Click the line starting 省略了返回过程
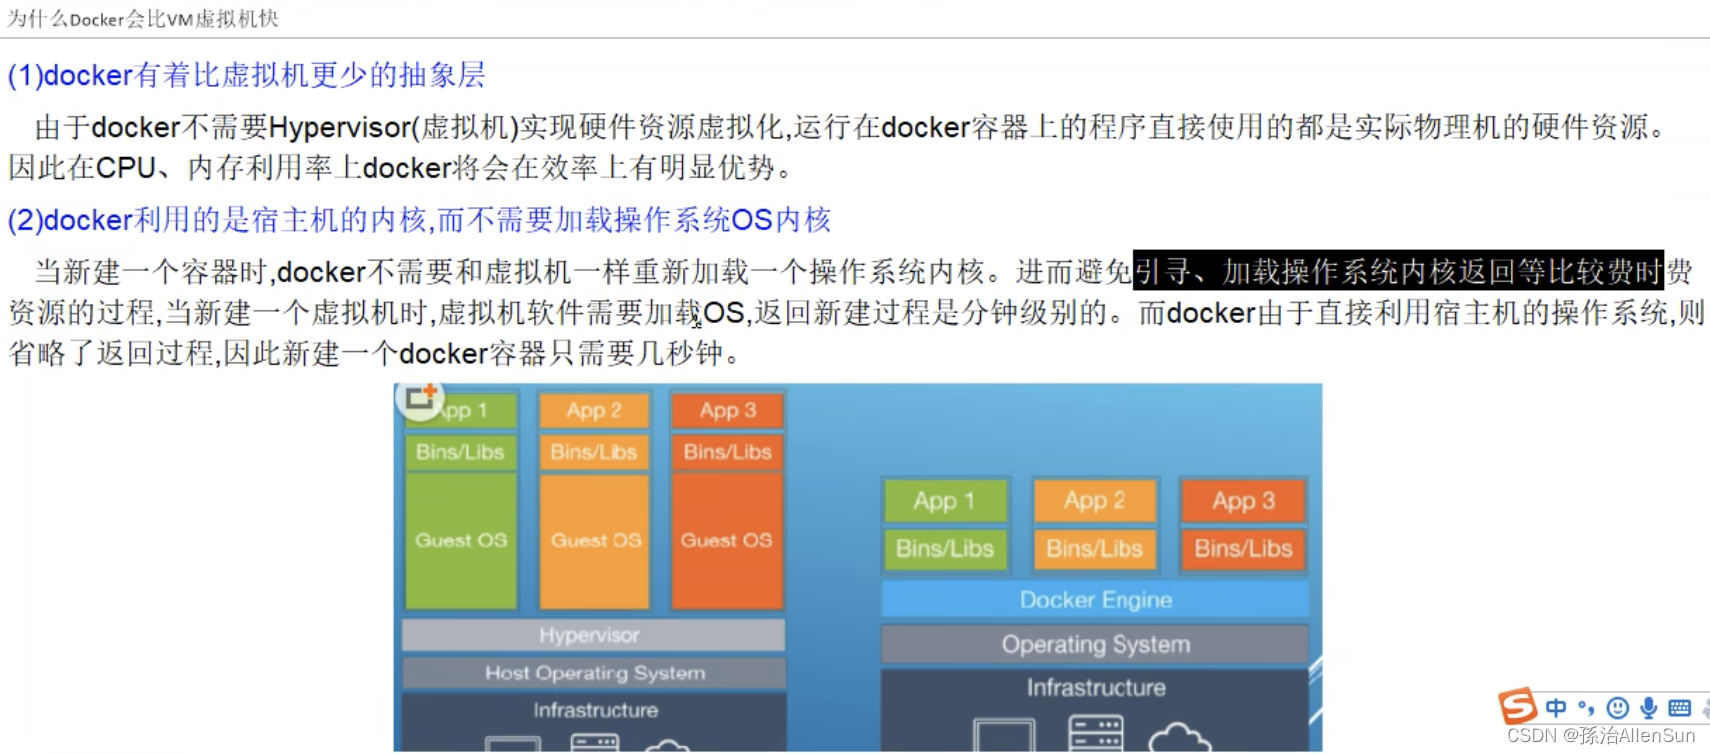This screenshot has width=1710, height=754. [x=374, y=353]
